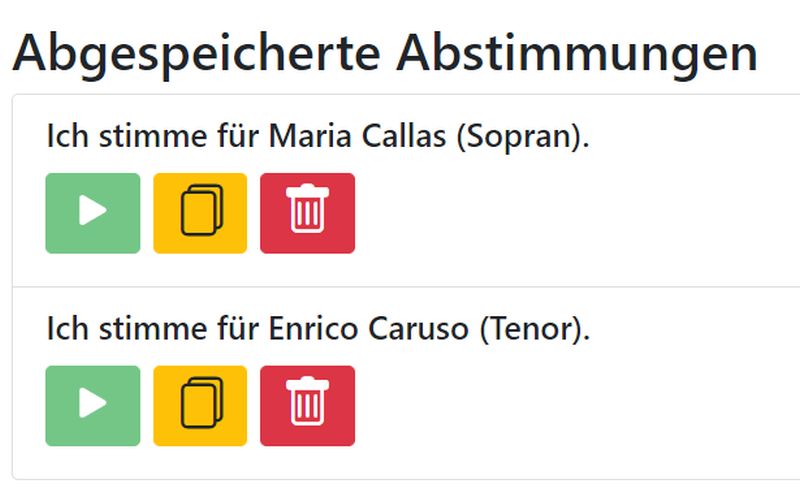Select the "(Sopran)" voice label
The image size is (800, 493).
coord(521,136)
